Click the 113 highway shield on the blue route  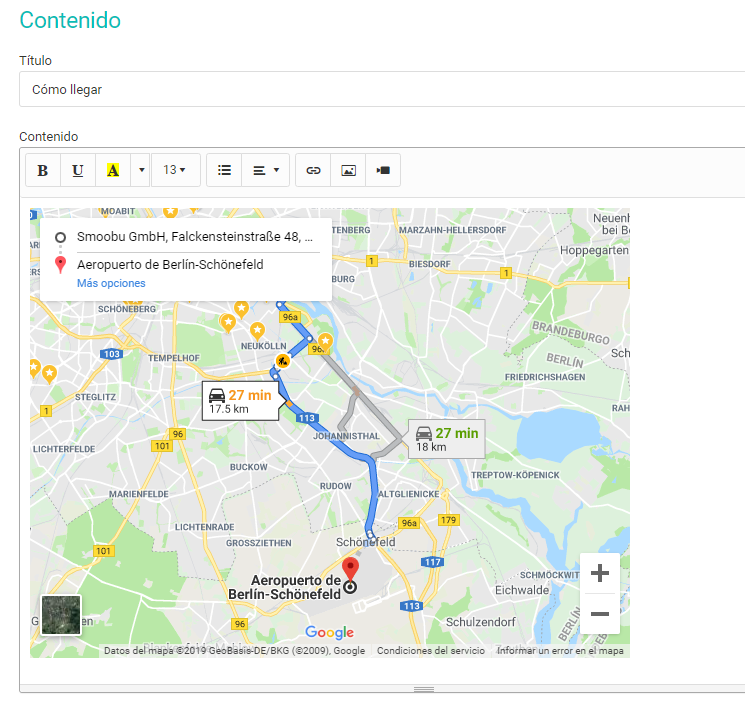tap(306, 418)
